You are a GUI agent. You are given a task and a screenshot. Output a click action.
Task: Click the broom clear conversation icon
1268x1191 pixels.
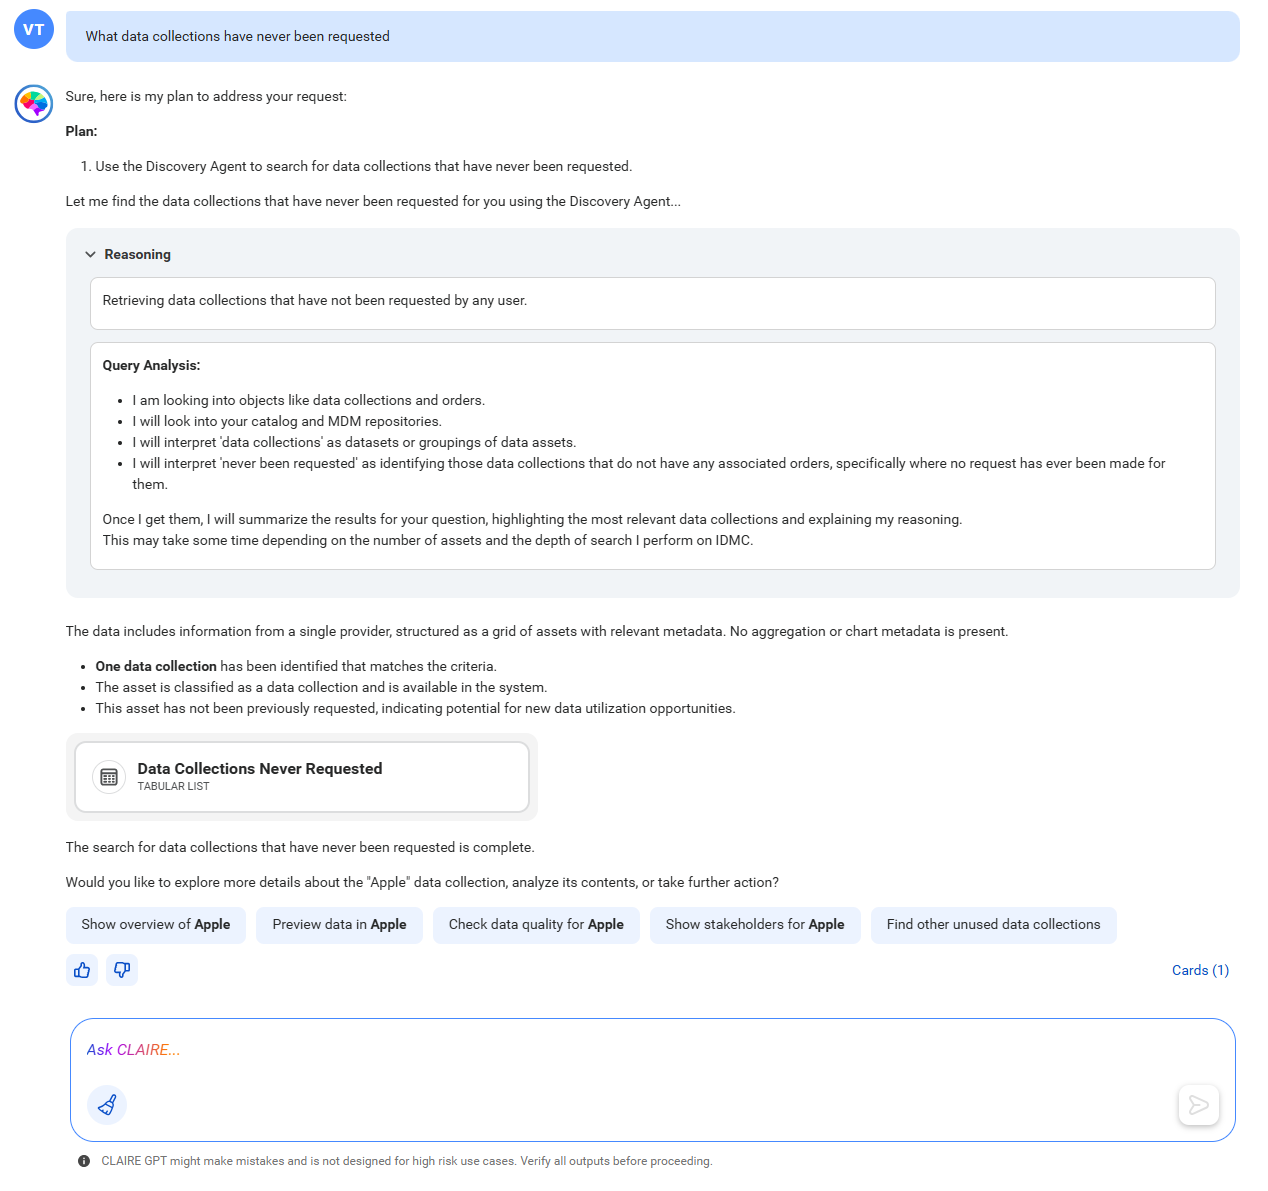point(107,1105)
